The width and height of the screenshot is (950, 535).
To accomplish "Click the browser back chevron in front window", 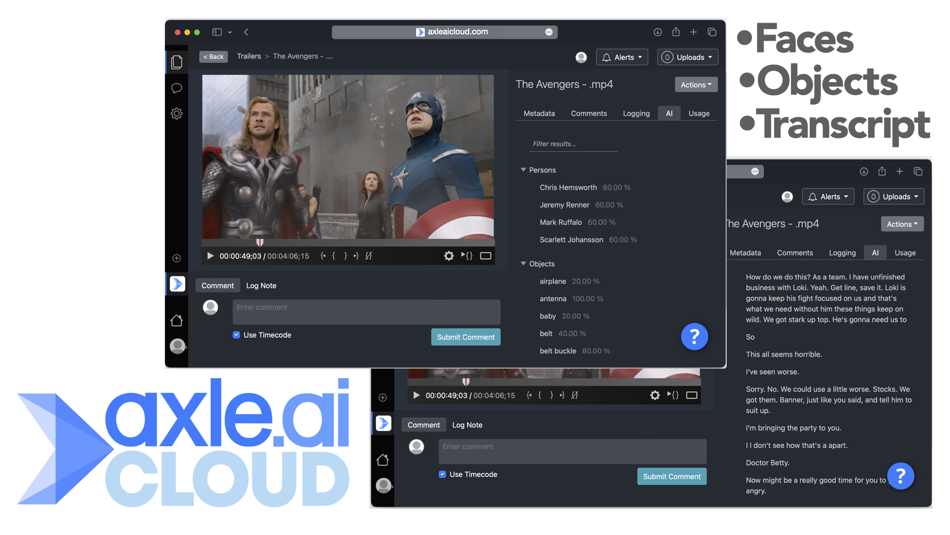I will 246,32.
